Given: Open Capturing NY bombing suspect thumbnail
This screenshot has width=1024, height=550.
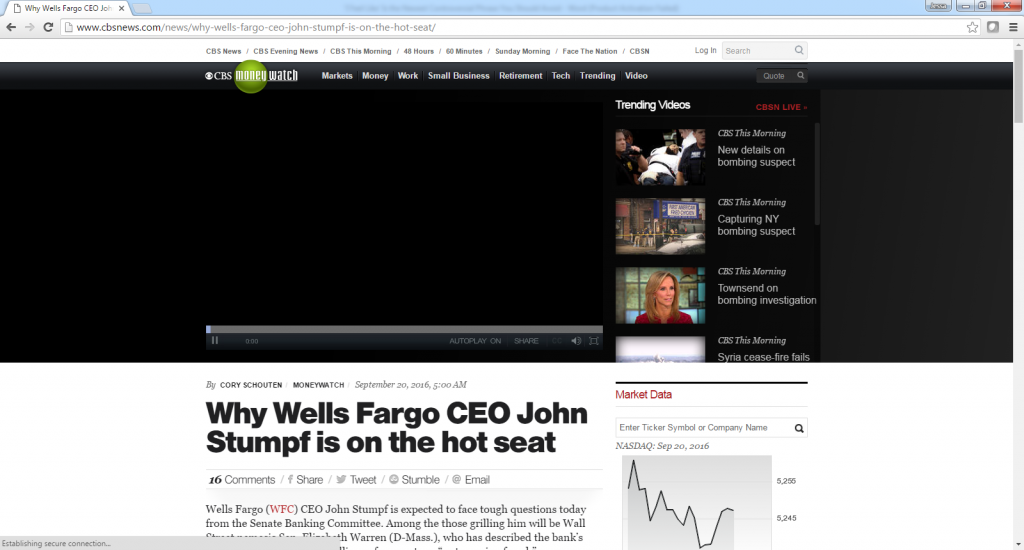Looking at the screenshot, I should pos(660,226).
